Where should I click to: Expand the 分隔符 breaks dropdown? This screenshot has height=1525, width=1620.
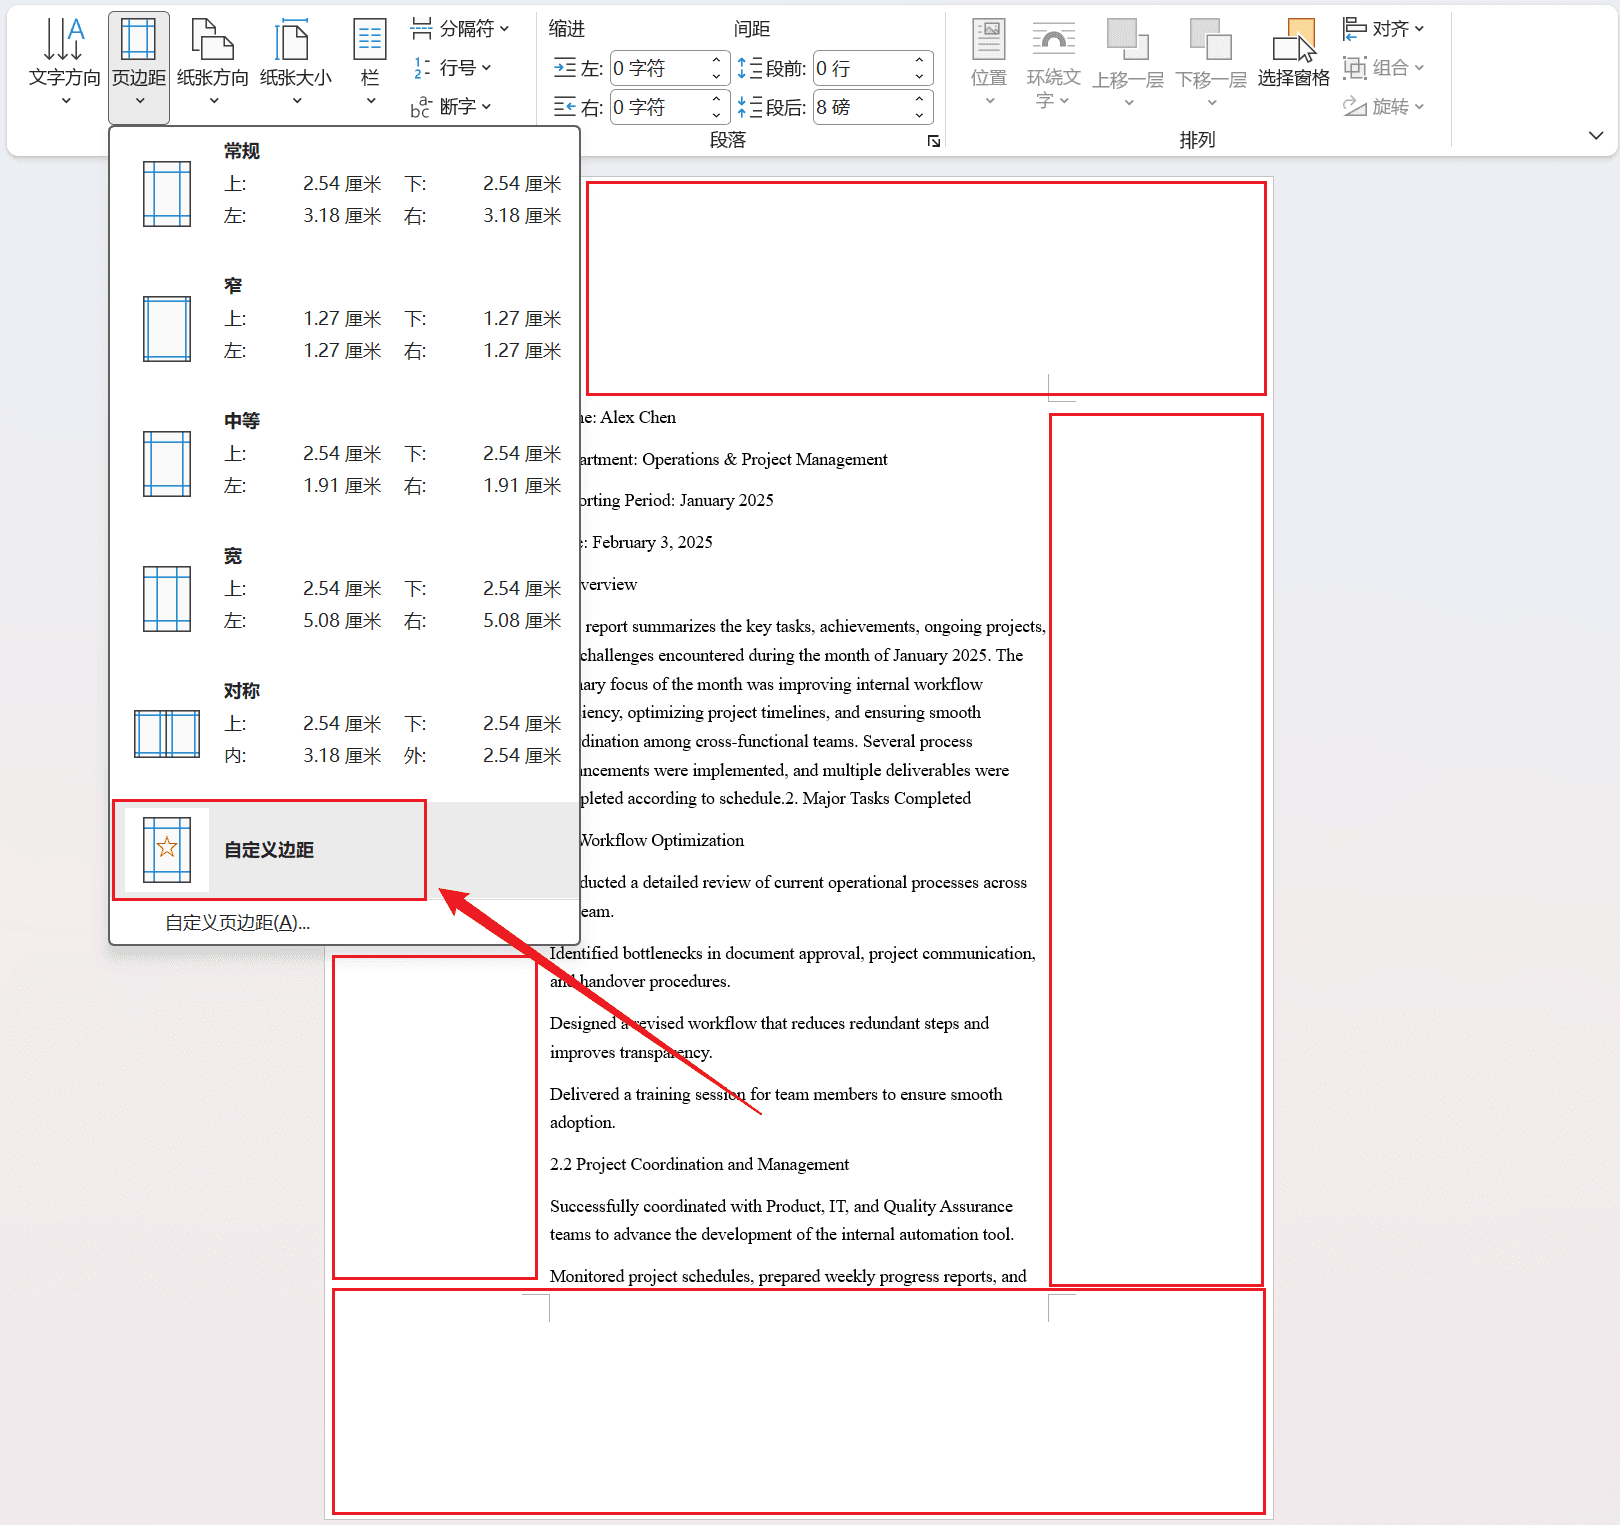pyautogui.click(x=461, y=29)
